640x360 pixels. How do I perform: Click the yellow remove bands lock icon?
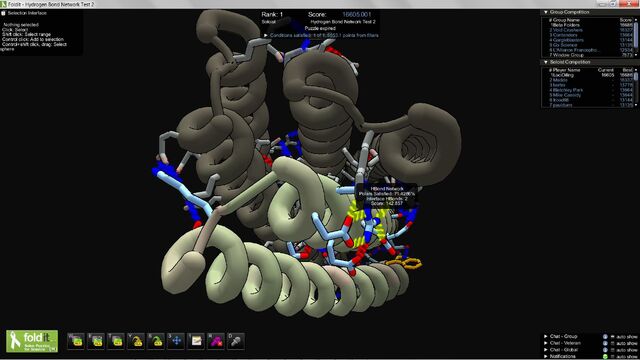[x=136, y=341]
